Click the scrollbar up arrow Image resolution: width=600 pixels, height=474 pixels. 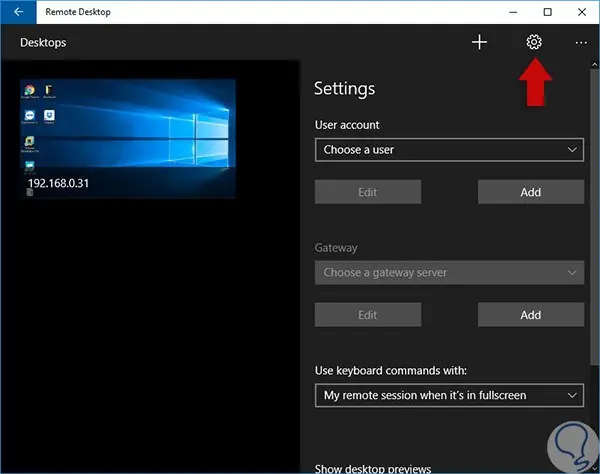click(595, 65)
